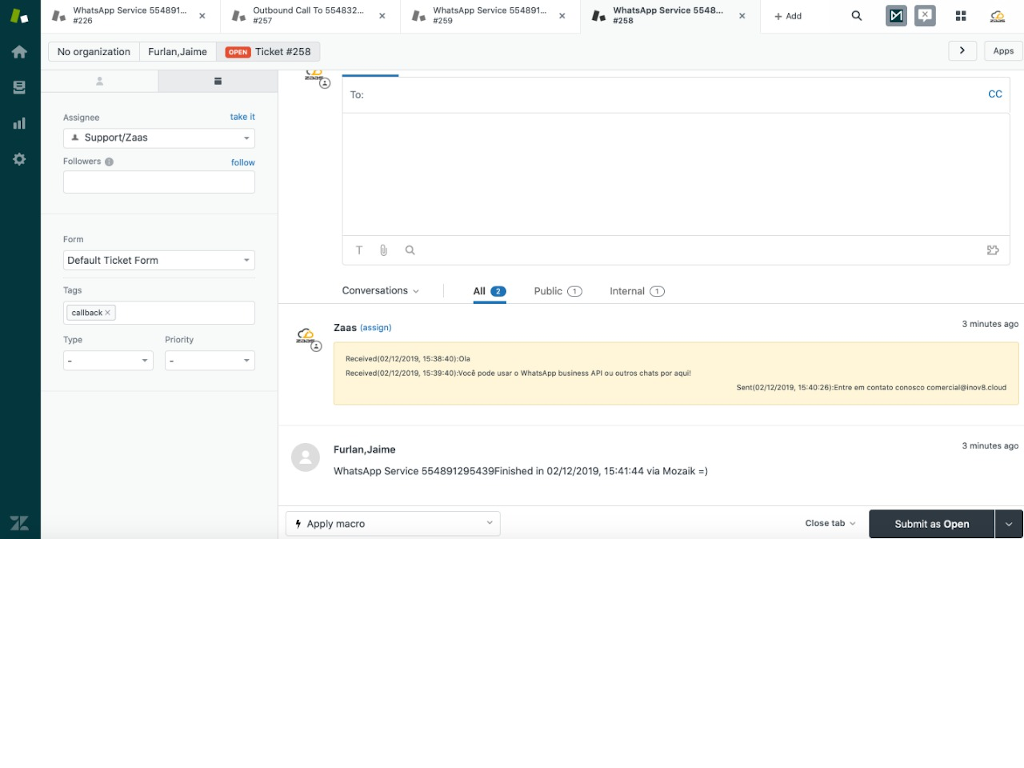
Task: Click the attach file paperclip icon
Action: pyautogui.click(x=383, y=251)
